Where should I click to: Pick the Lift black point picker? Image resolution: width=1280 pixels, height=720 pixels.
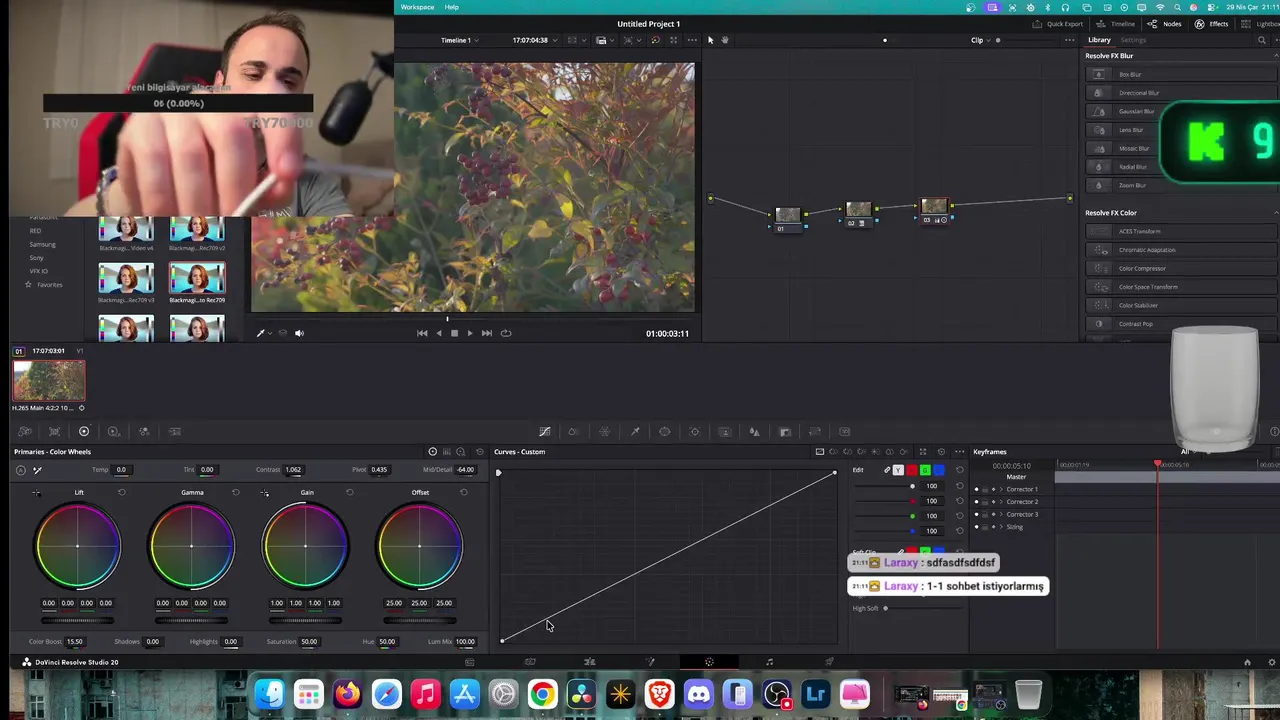[x=37, y=493]
